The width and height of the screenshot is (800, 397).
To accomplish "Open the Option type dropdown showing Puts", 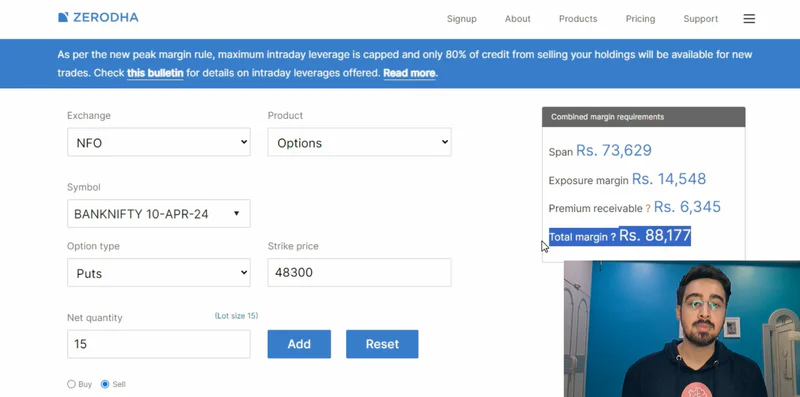I will tap(159, 272).
